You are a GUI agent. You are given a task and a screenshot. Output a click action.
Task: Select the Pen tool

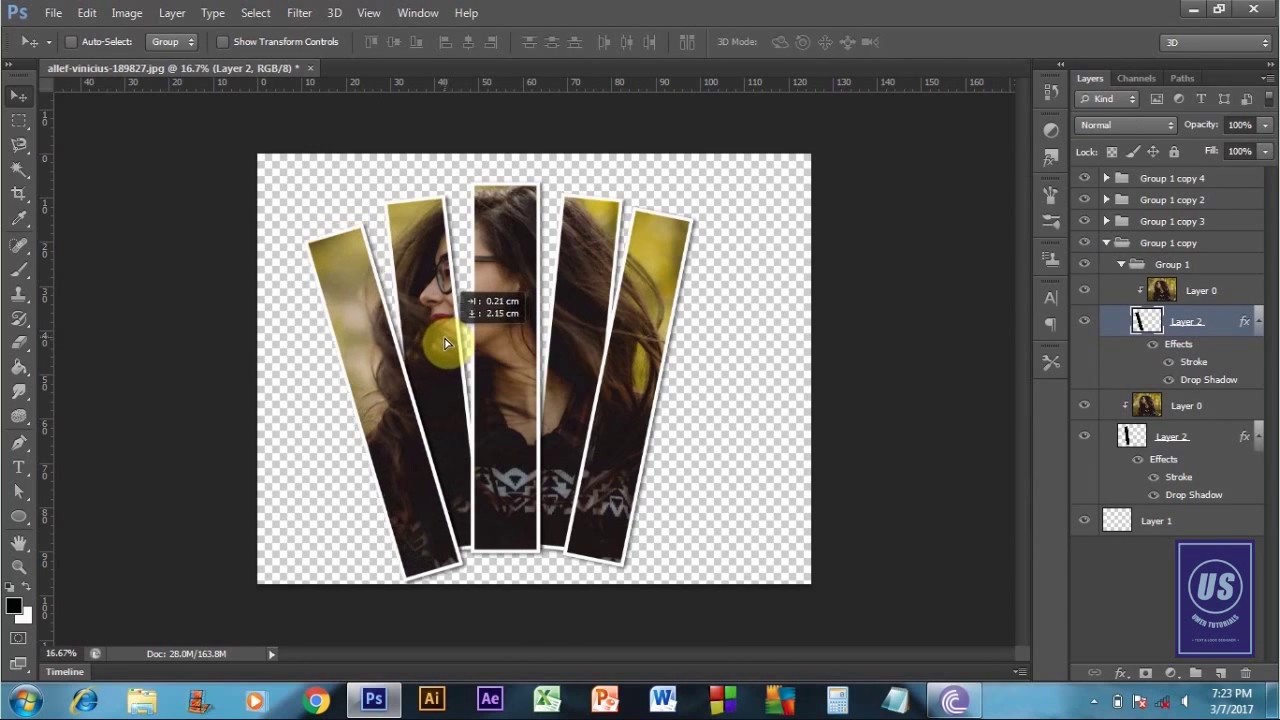click(19, 442)
